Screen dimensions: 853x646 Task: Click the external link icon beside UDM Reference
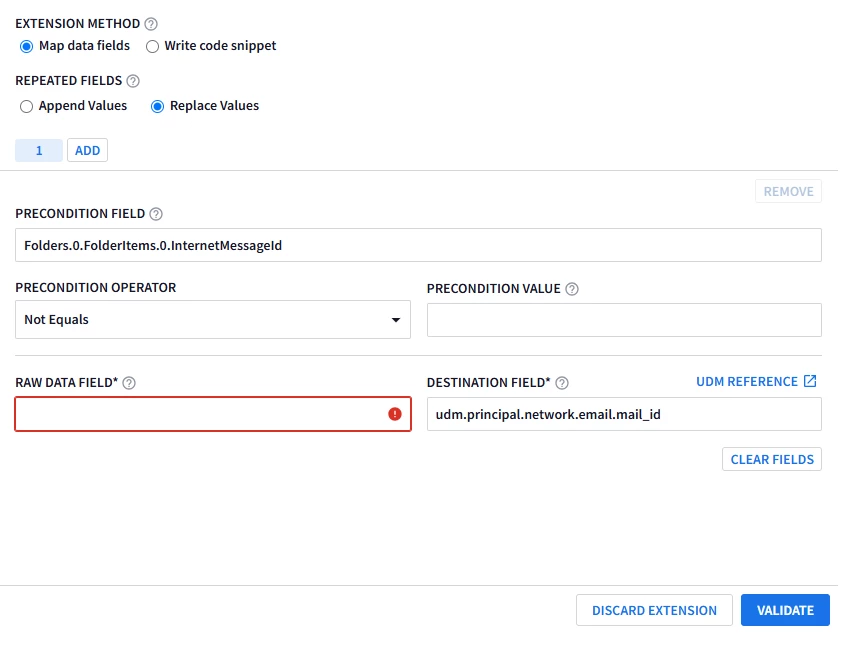(810, 381)
